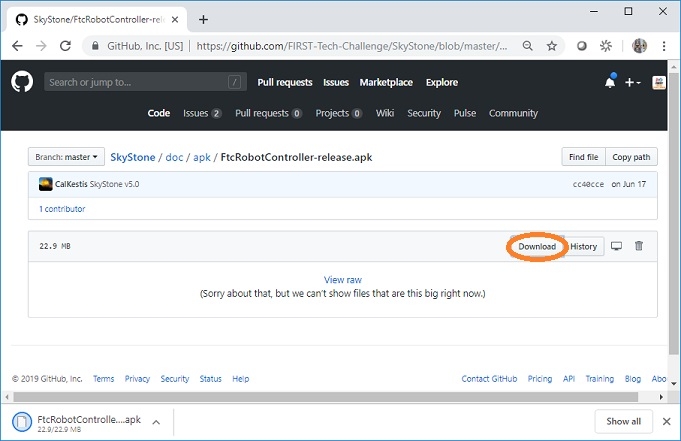Image resolution: width=681 pixels, height=441 pixels.
Task: Select Marketplace in the top navigation
Action: point(387,82)
